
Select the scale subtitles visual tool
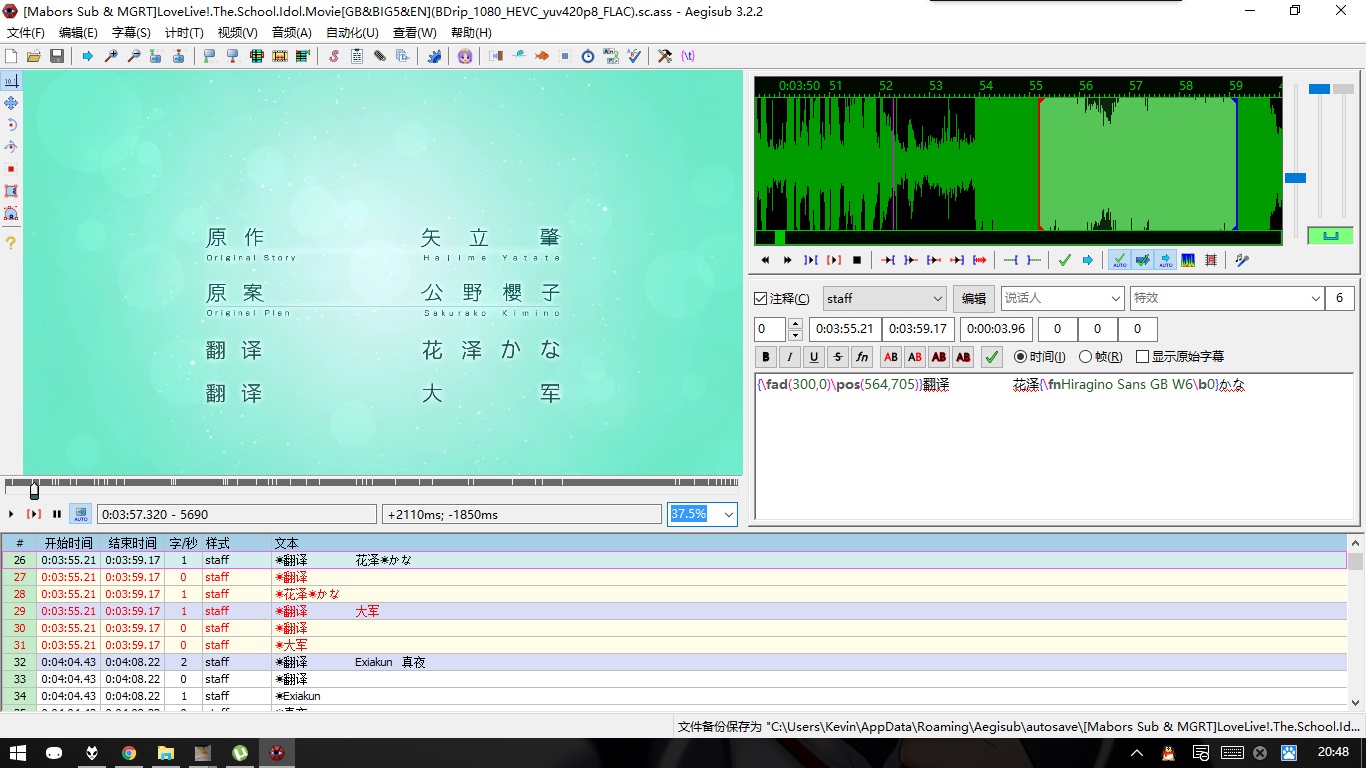point(11,169)
